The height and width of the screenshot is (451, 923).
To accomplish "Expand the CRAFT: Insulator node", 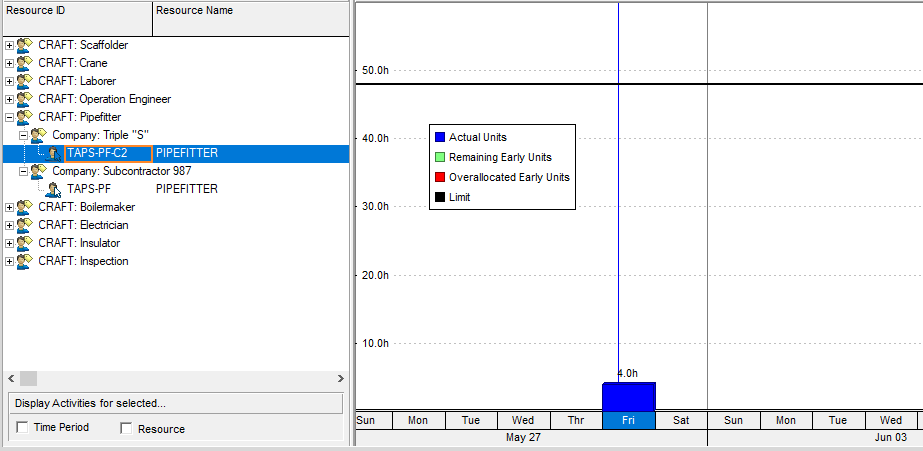I will coord(10,243).
